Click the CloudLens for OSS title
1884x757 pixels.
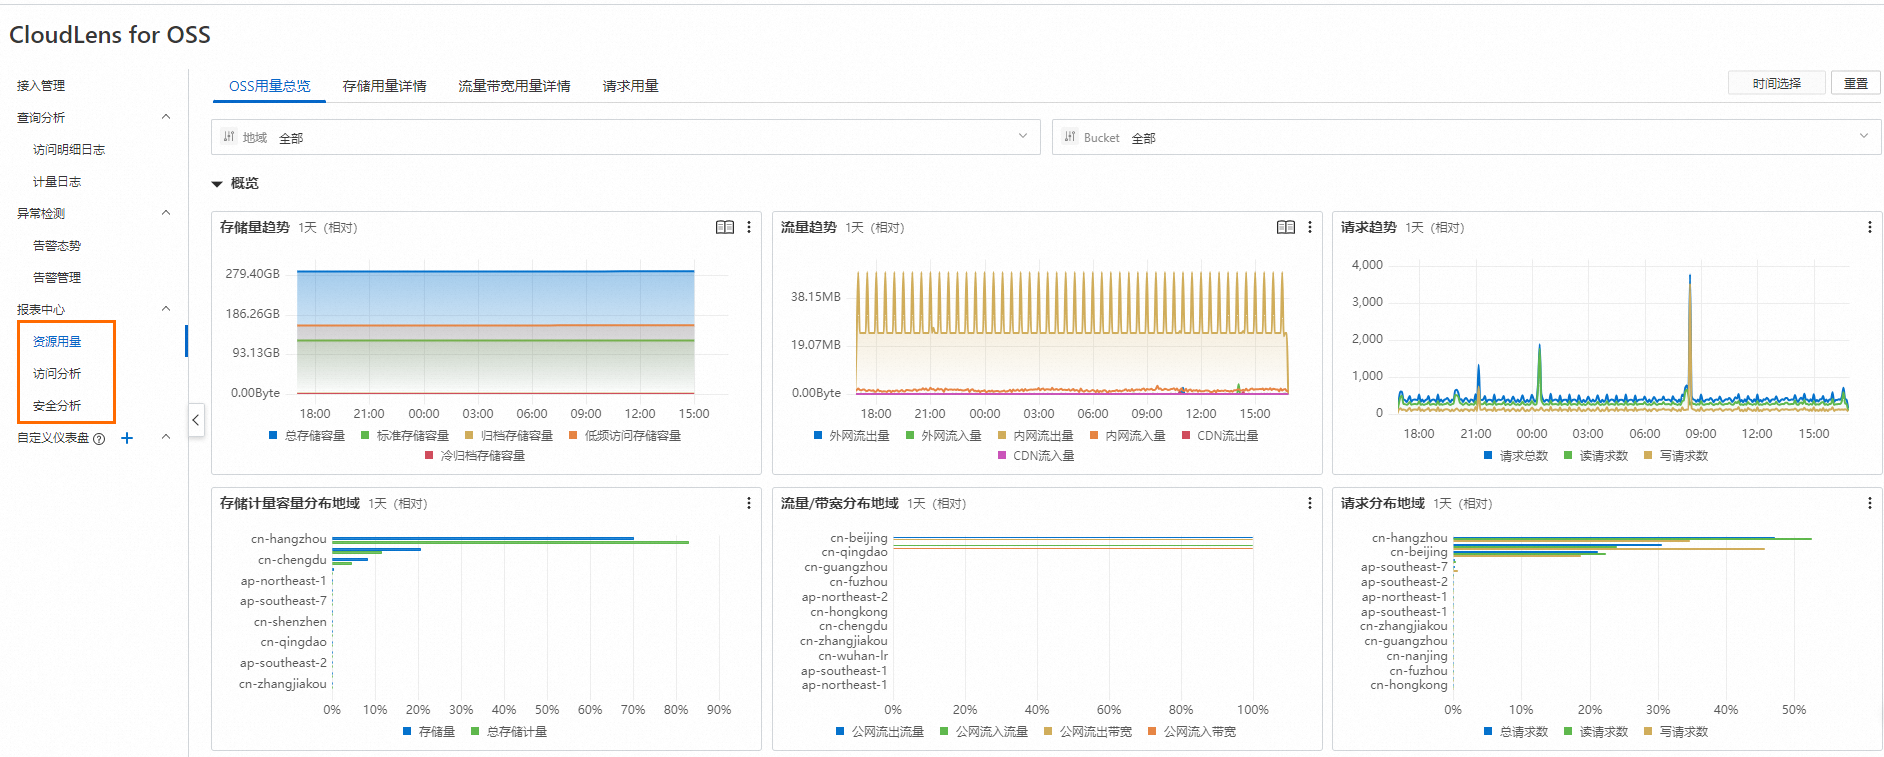[x=110, y=35]
